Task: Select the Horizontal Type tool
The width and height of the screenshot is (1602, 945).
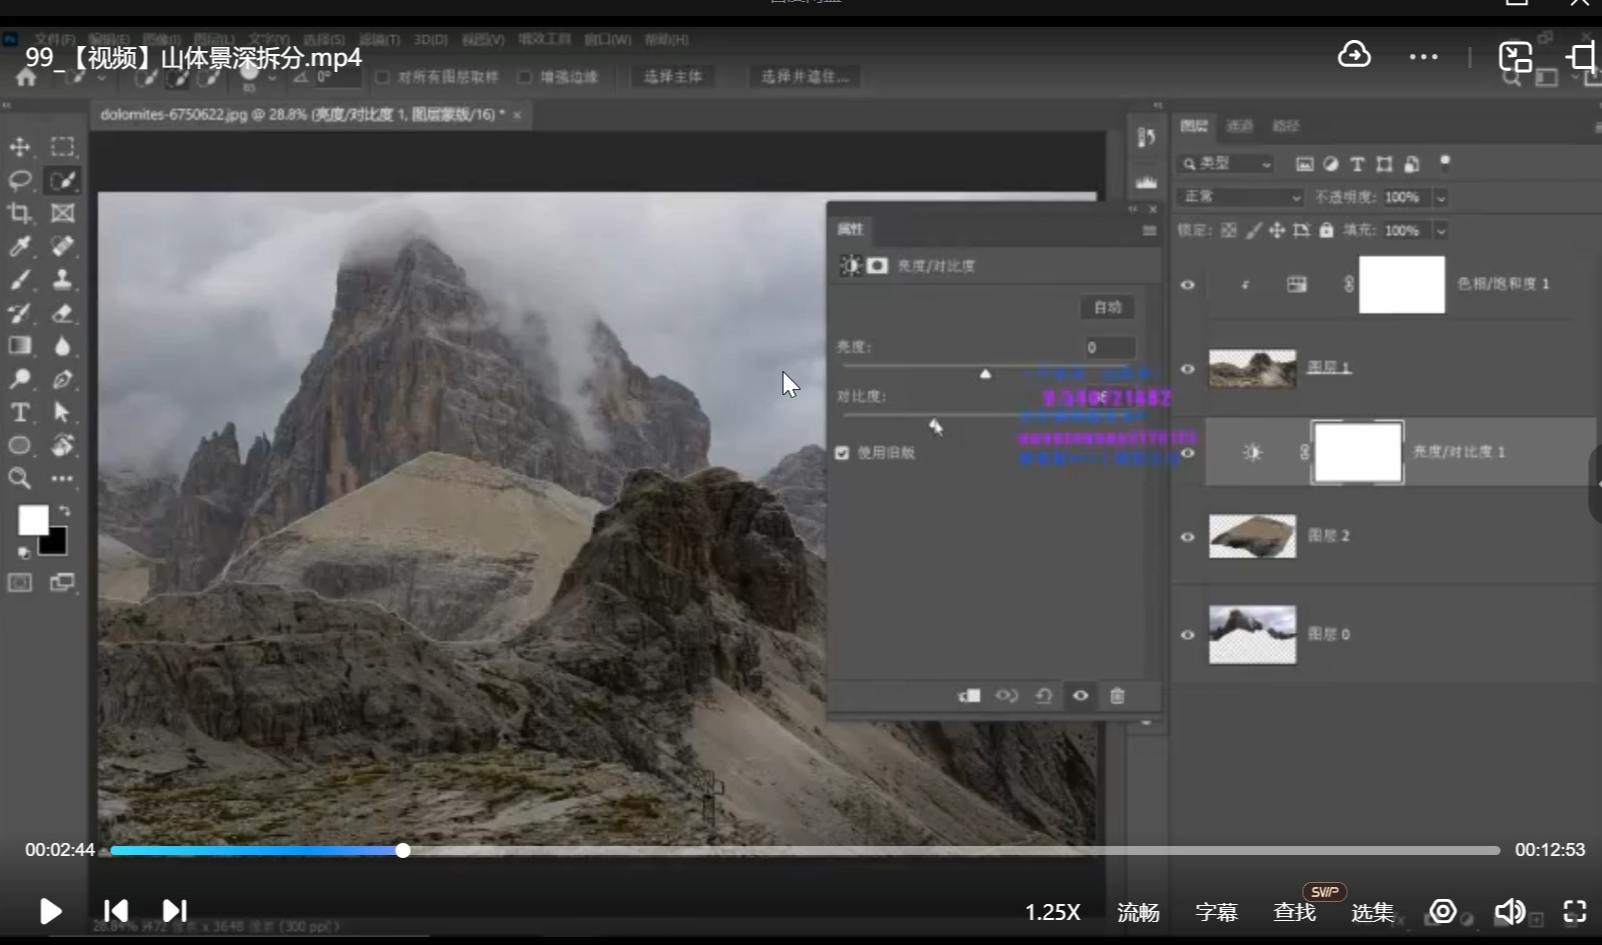Action: pos(20,412)
